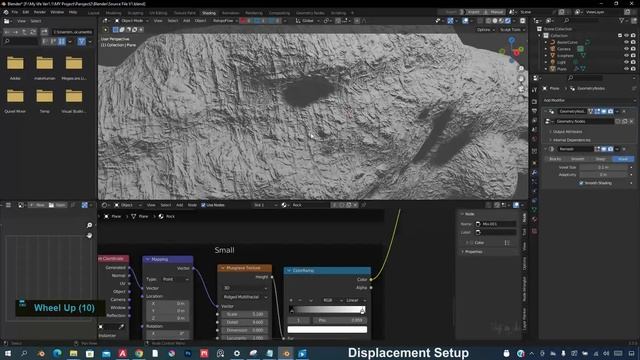This screenshot has width=640, height=360.
Task: Click the viewport camera view gizmo
Action: (x=521, y=89)
